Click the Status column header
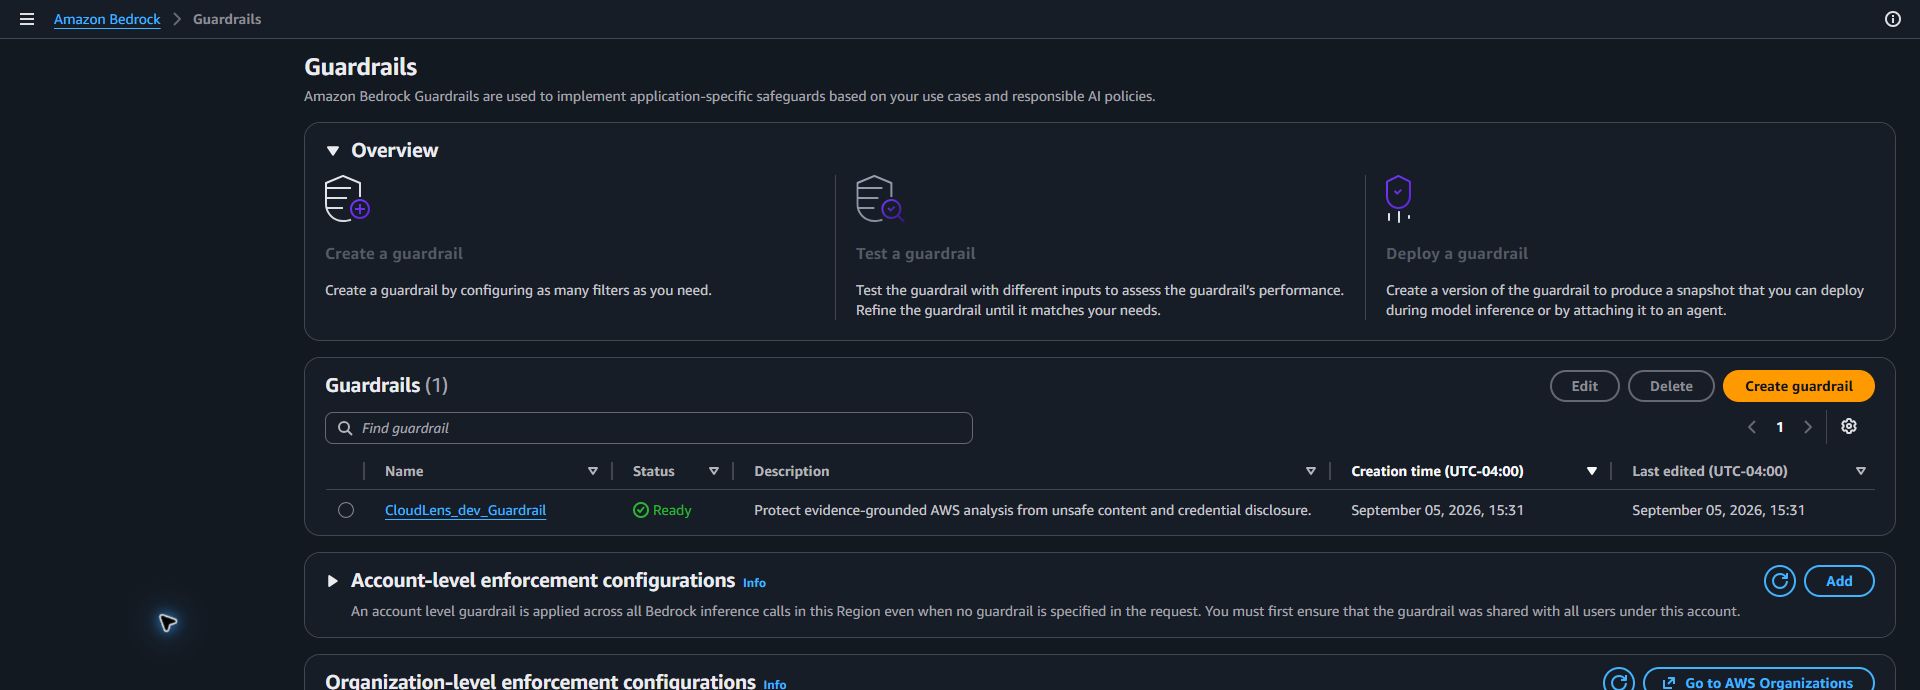This screenshot has width=1920, height=690. coord(653,471)
